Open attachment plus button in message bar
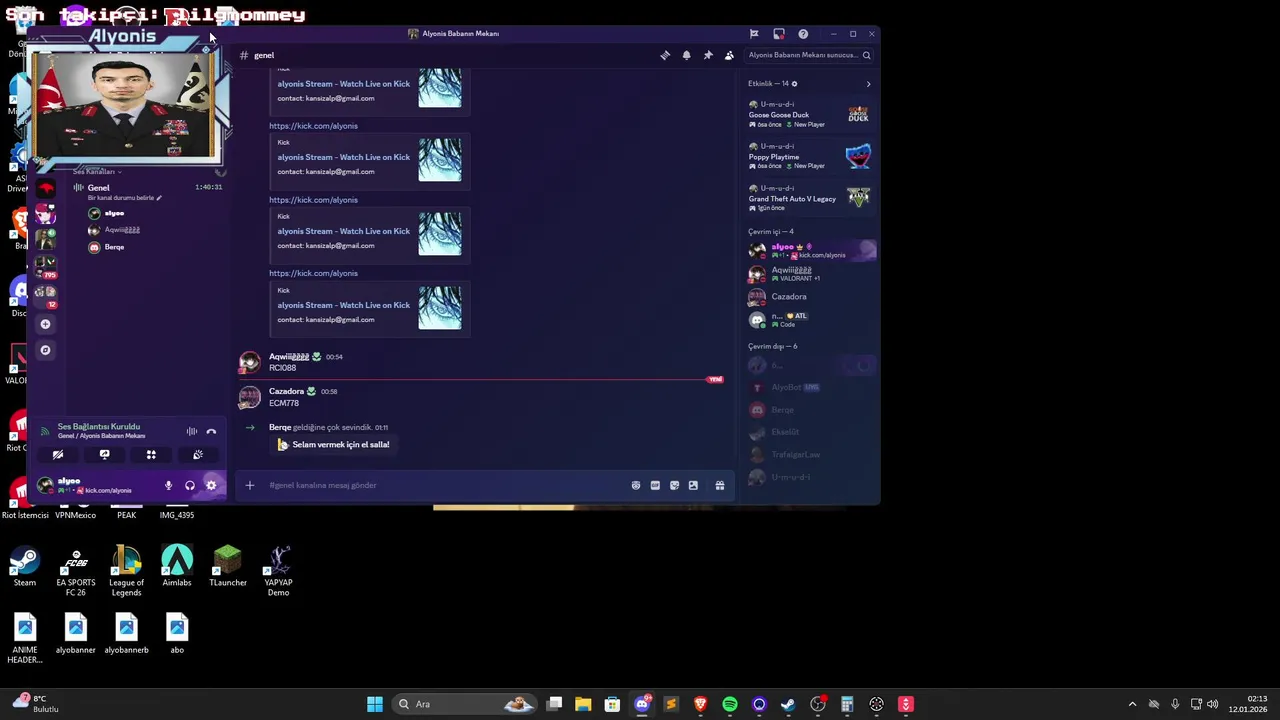 [250, 485]
